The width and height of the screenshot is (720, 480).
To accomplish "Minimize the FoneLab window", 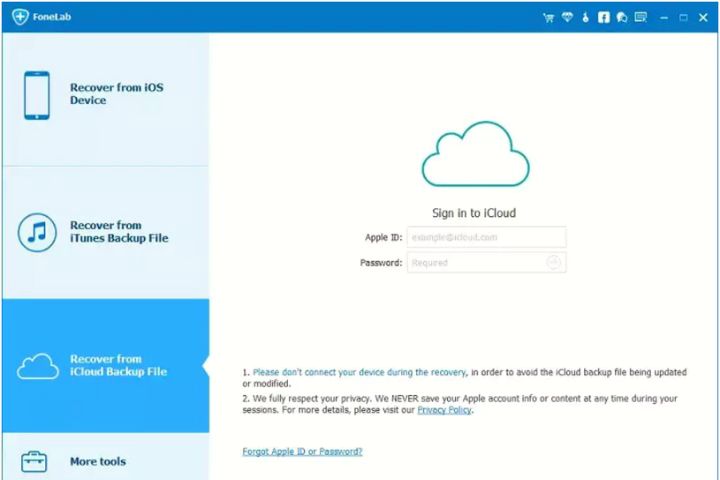I will pos(664,17).
